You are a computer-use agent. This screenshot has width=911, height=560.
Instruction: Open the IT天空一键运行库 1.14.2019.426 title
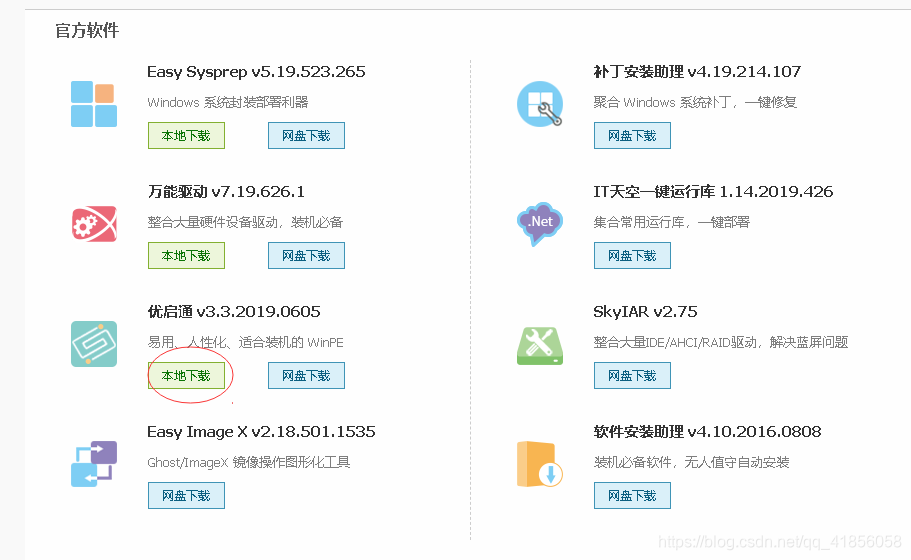coord(713,192)
